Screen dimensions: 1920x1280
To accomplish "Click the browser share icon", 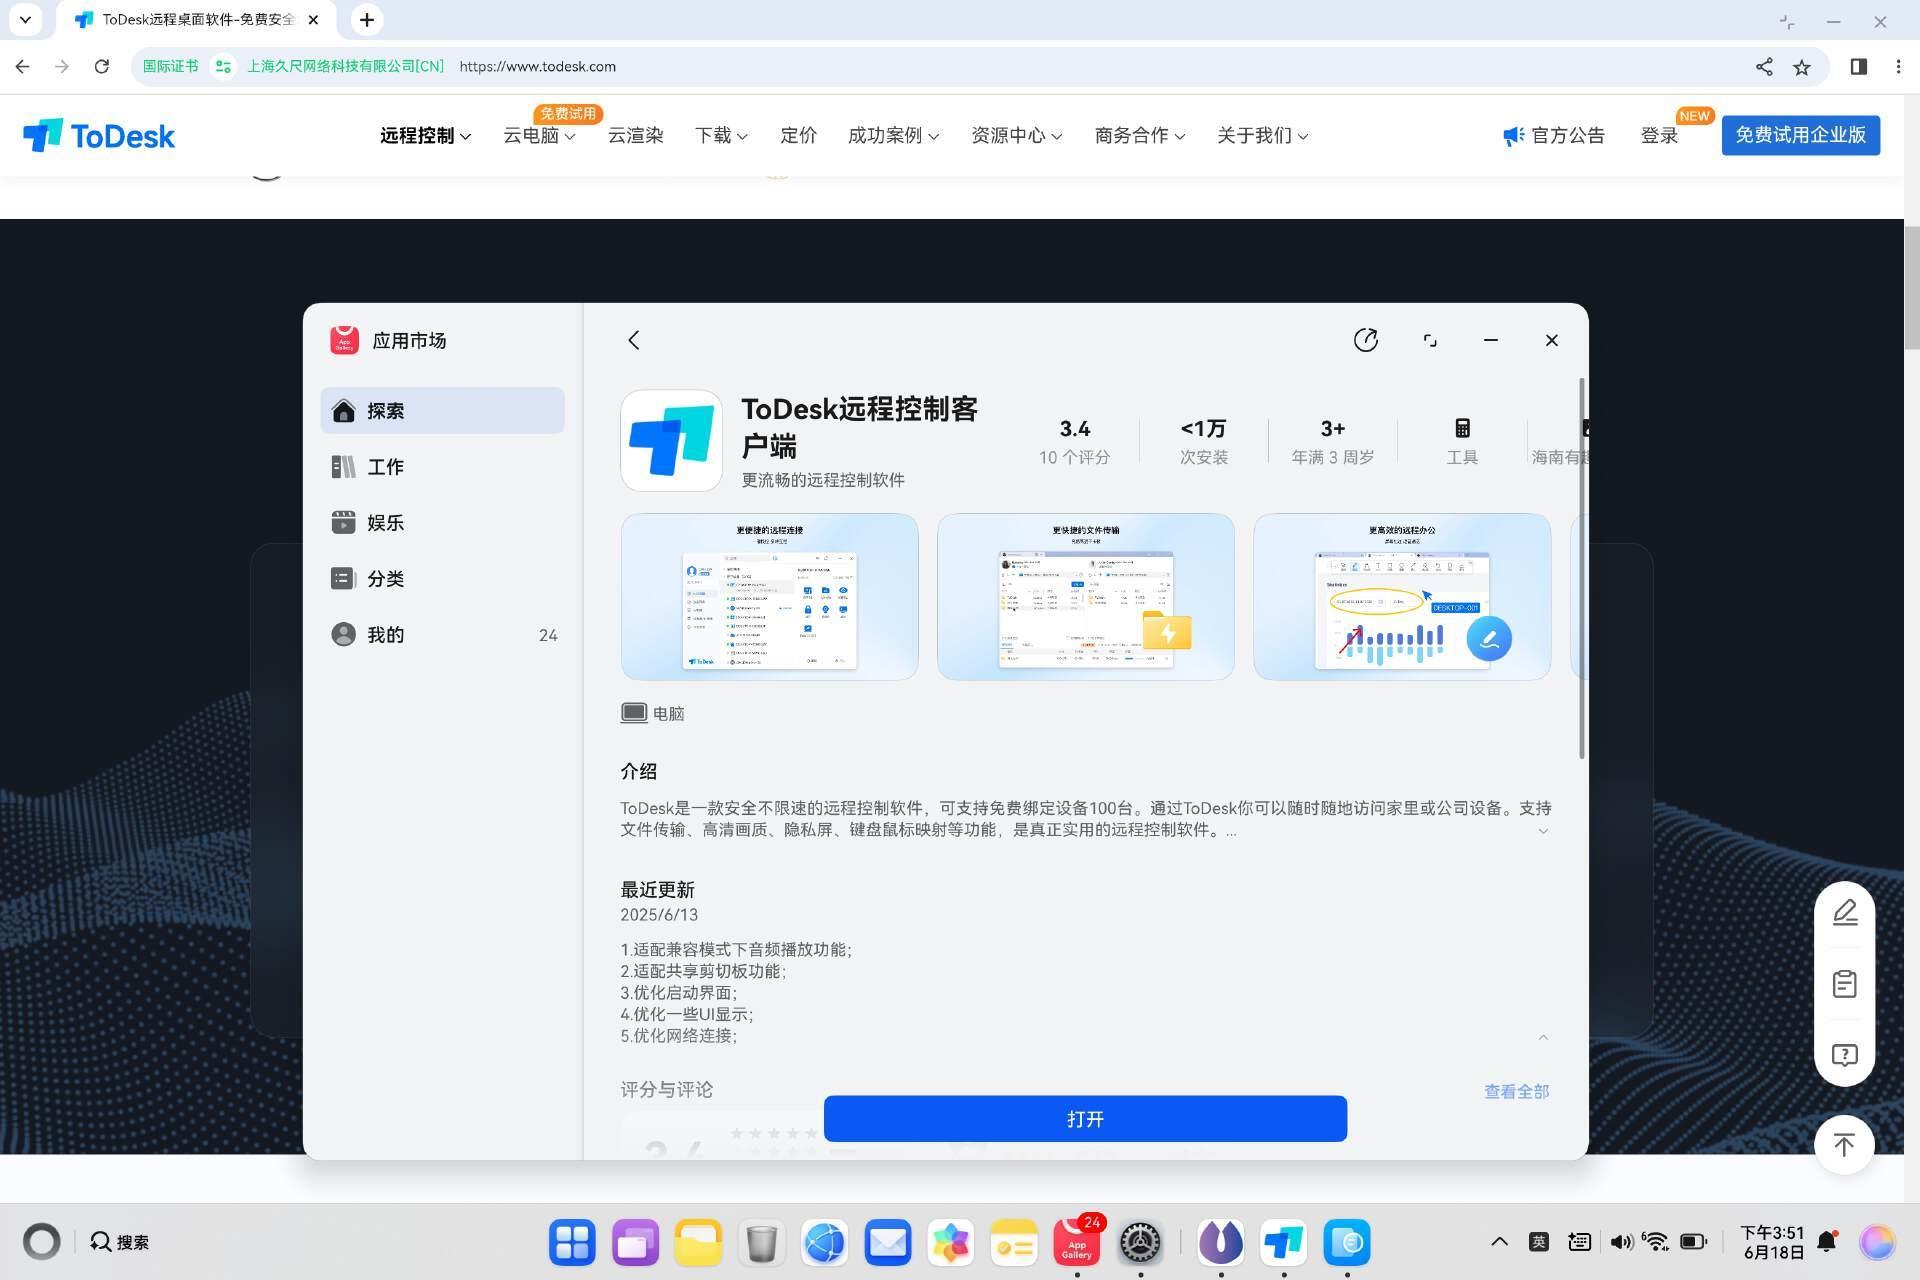I will (1764, 66).
